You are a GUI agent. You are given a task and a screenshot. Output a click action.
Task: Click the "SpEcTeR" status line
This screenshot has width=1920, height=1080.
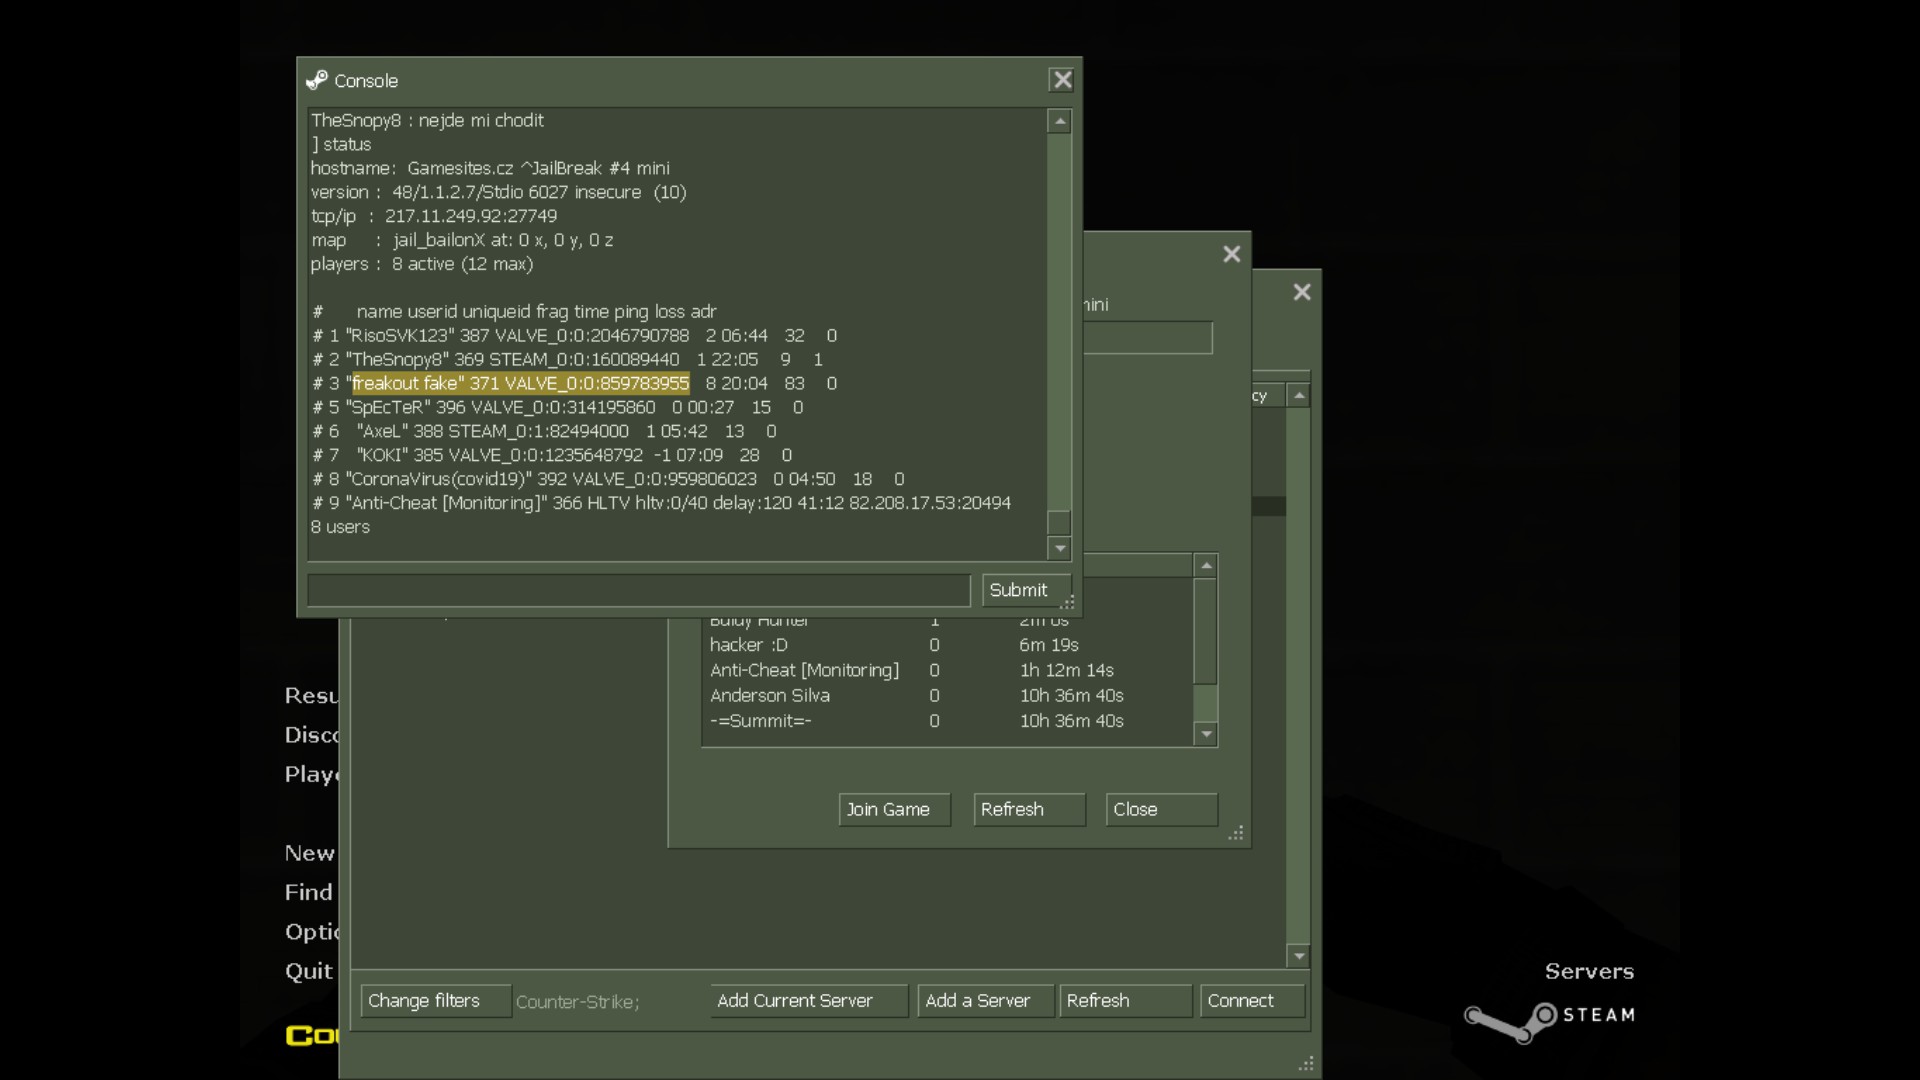pos(557,407)
